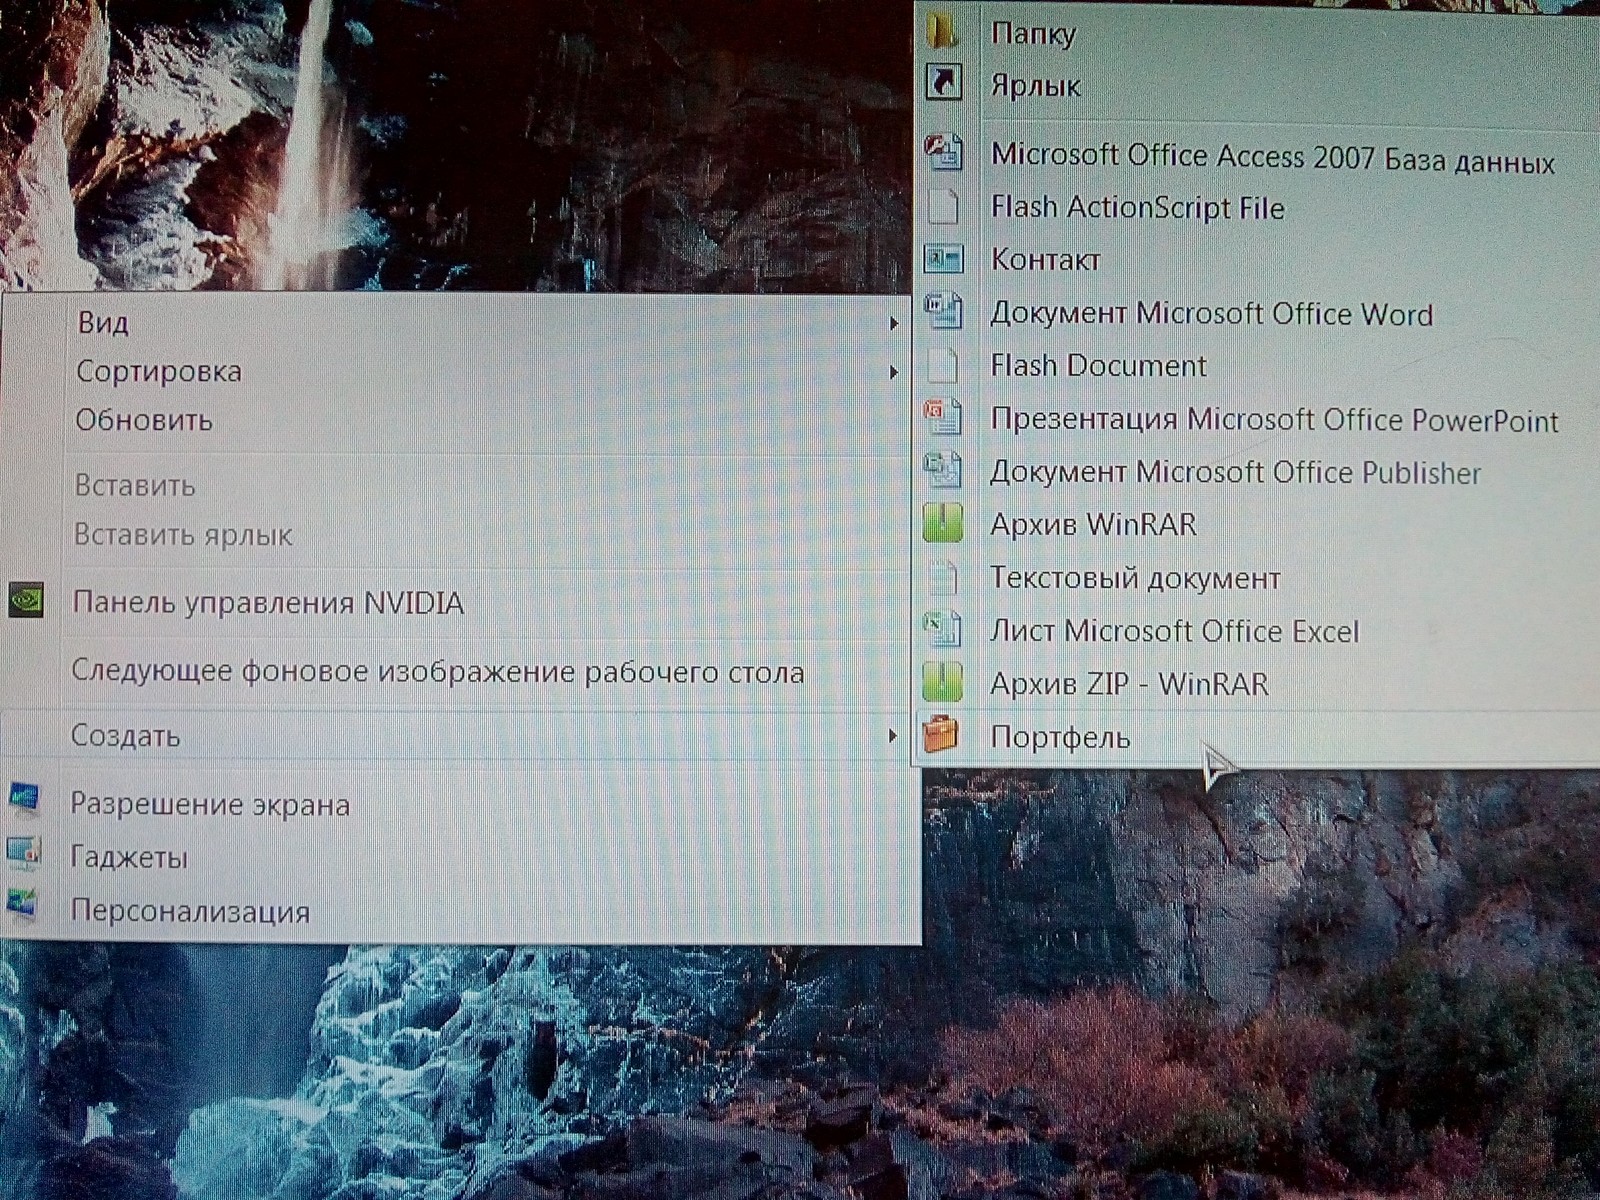This screenshot has width=1600, height=1200.
Task: Click the Flash Document page icon
Action: pos(942,364)
